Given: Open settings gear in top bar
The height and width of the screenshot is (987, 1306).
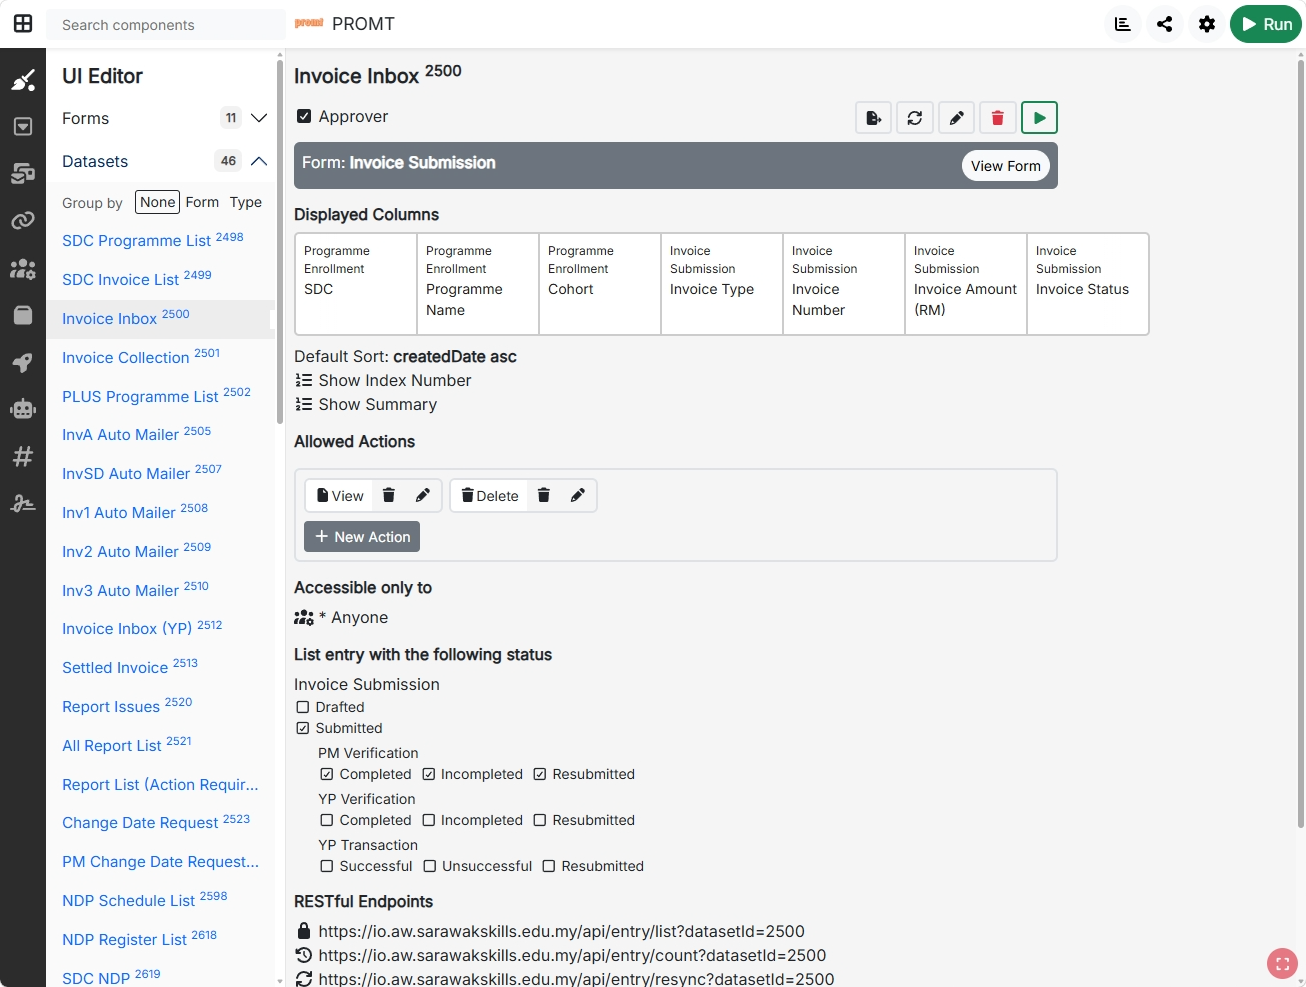Looking at the screenshot, I should [1207, 24].
